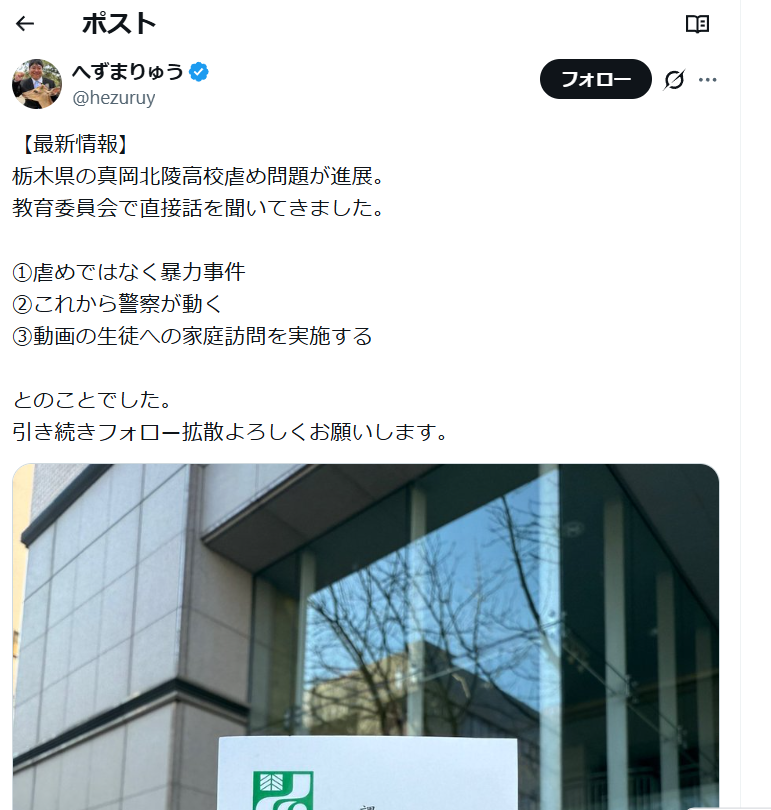Click the blue verified badge
The width and height of the screenshot is (771, 810).
[199, 72]
